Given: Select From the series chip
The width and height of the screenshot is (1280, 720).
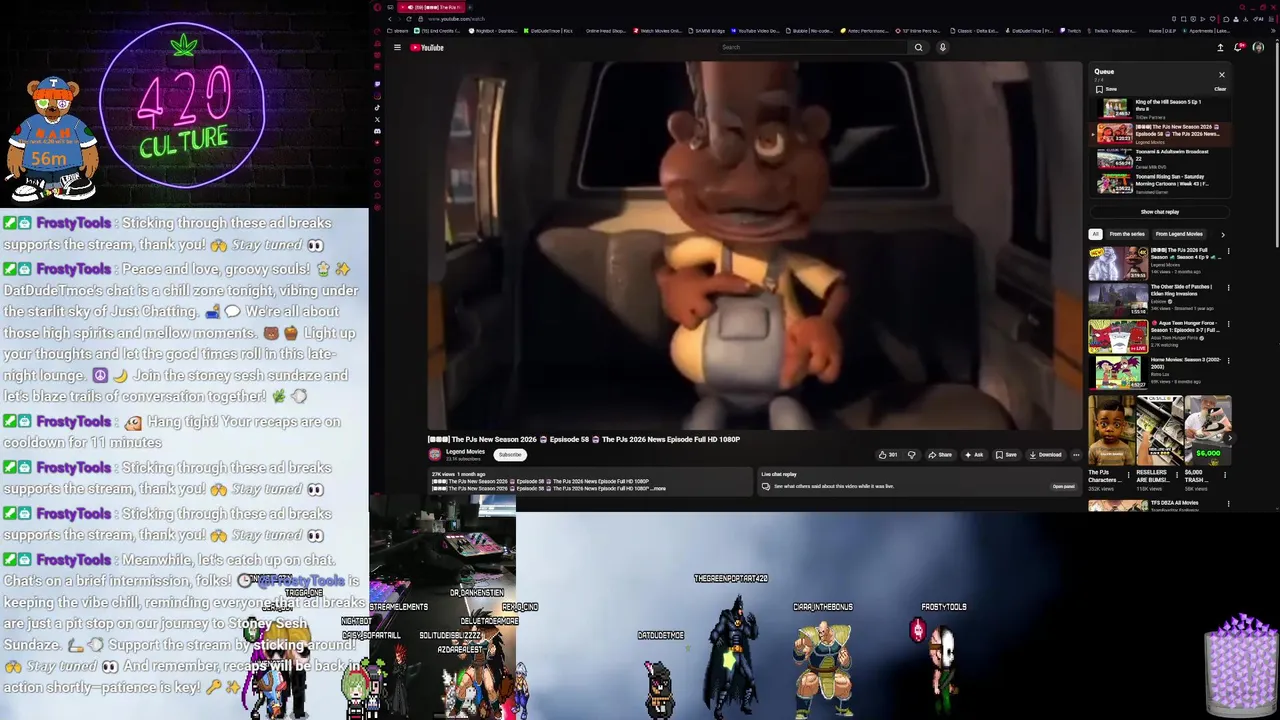Looking at the screenshot, I should click(1127, 234).
